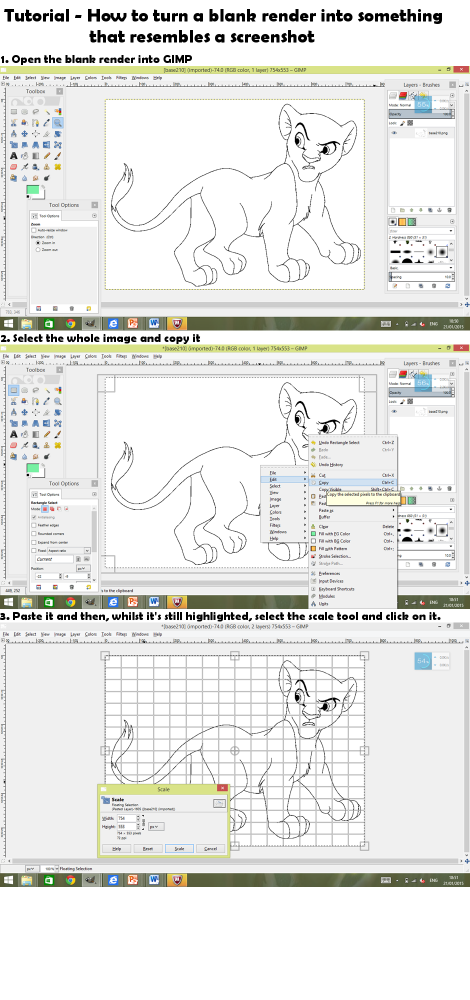Click Spacing slider in step 1 Brushes panel
The height and width of the screenshot is (1000, 470).
pos(422,277)
